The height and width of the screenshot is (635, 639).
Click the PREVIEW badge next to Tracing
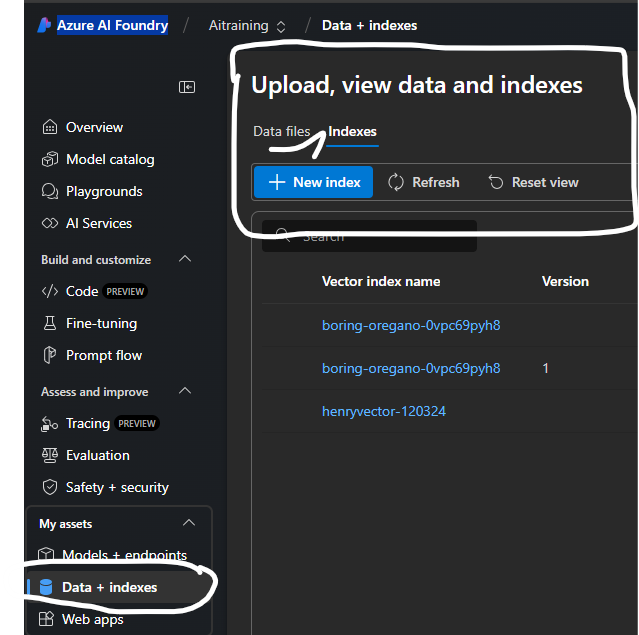(137, 423)
